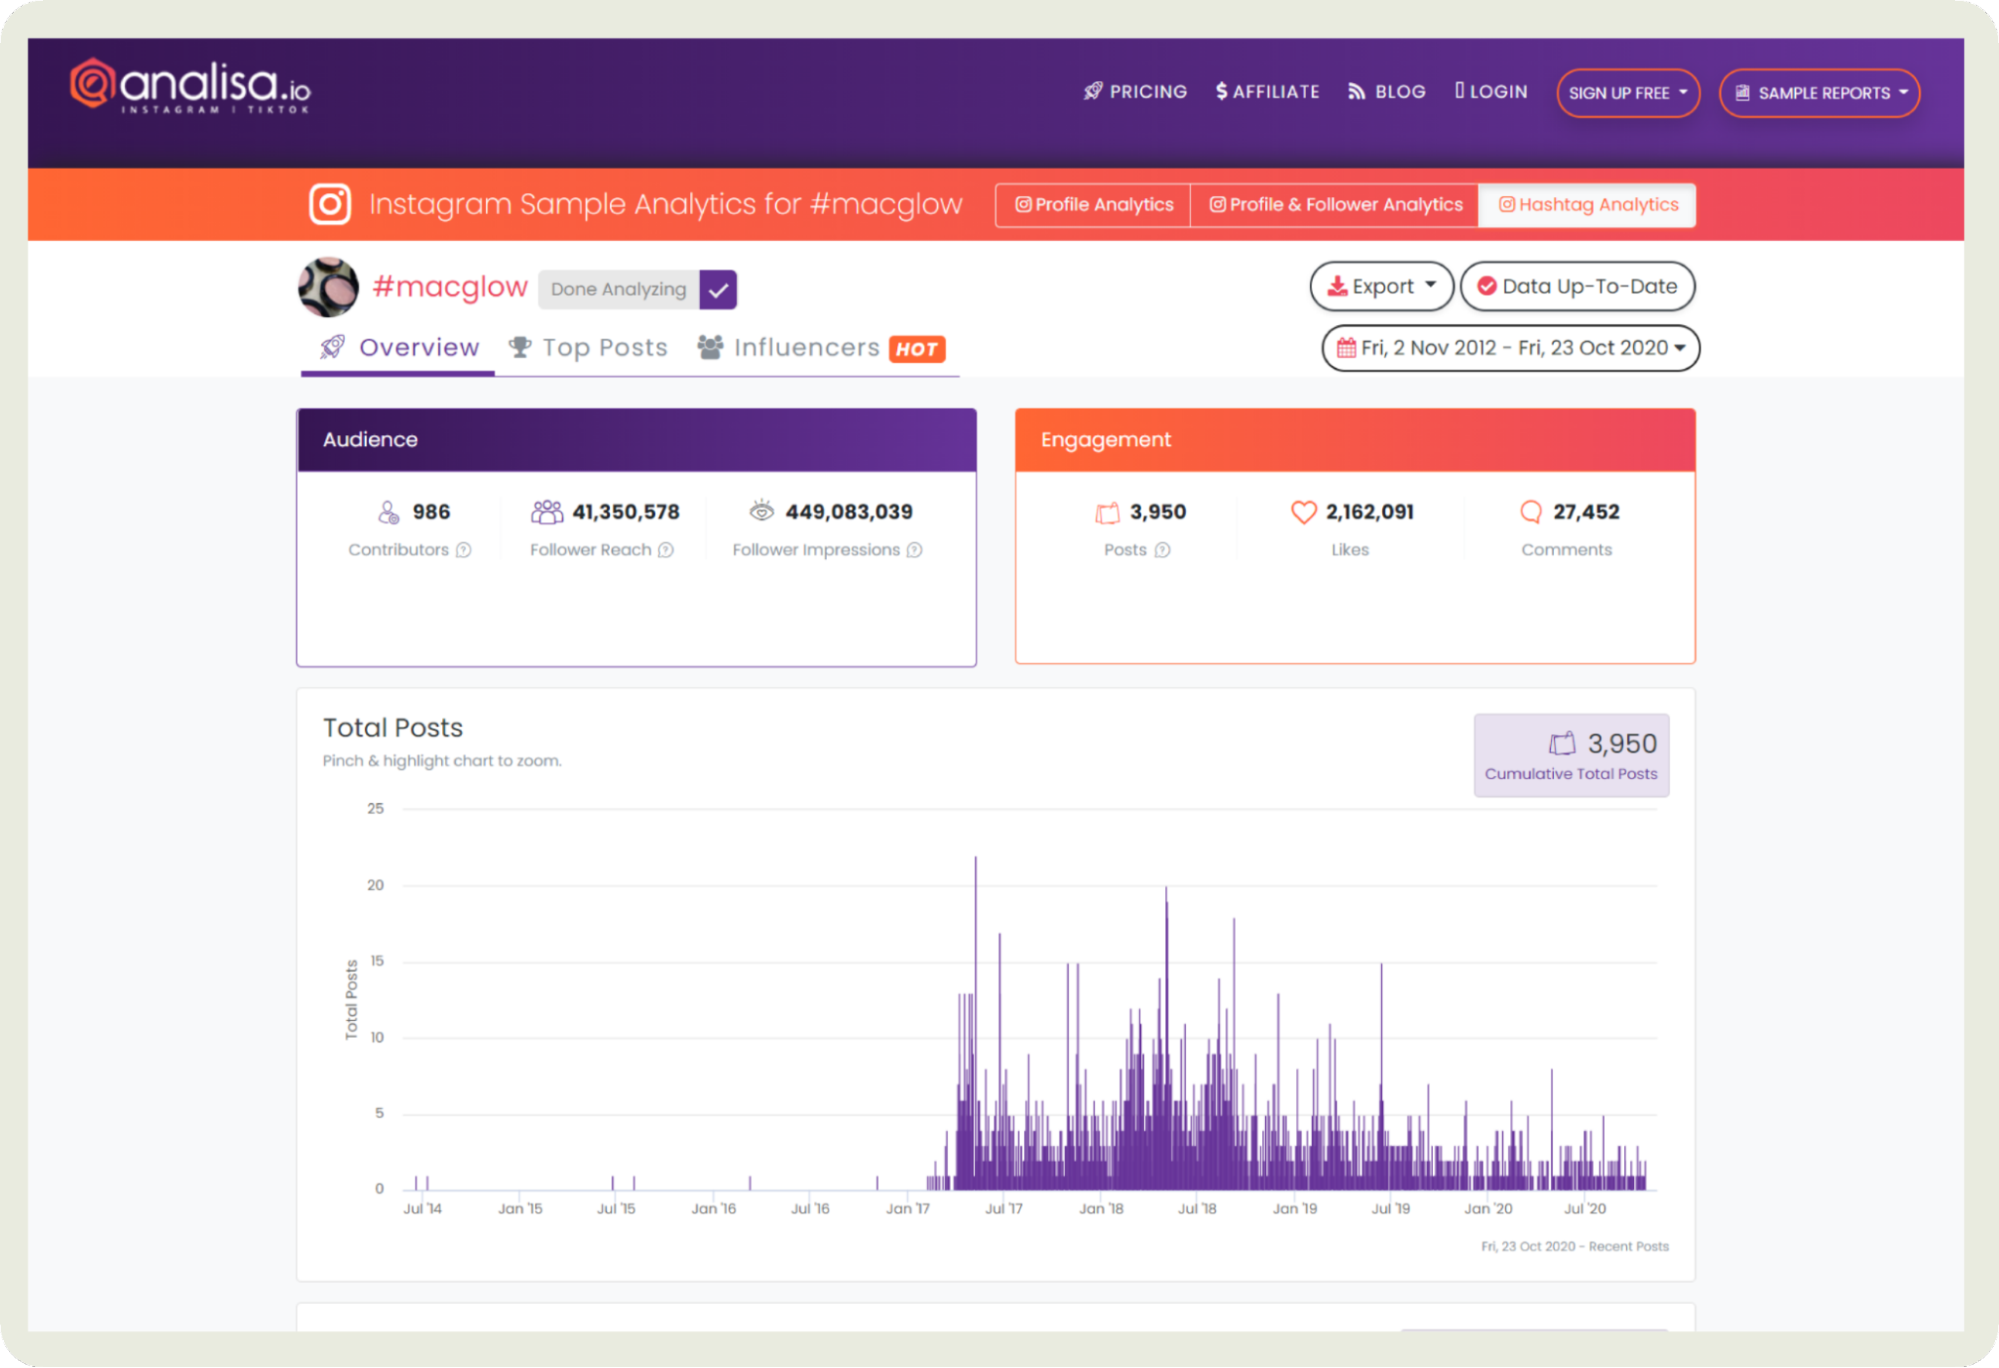Viewport: 1999px width, 1368px height.
Task: Click the Data Up-To-Date button
Action: [1577, 287]
